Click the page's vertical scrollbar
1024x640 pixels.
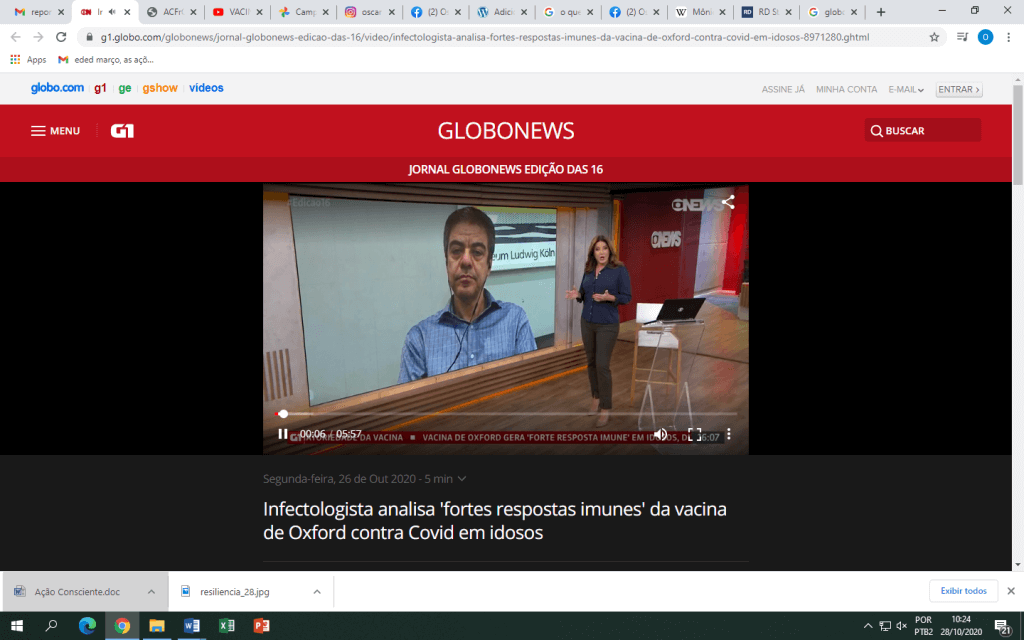(1017, 134)
